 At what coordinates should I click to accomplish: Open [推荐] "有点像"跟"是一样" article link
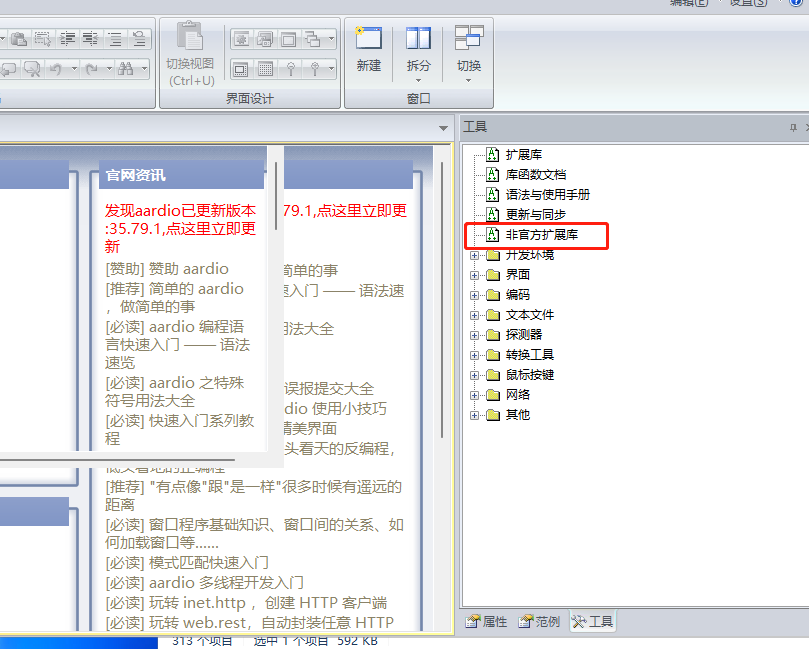pos(253,495)
